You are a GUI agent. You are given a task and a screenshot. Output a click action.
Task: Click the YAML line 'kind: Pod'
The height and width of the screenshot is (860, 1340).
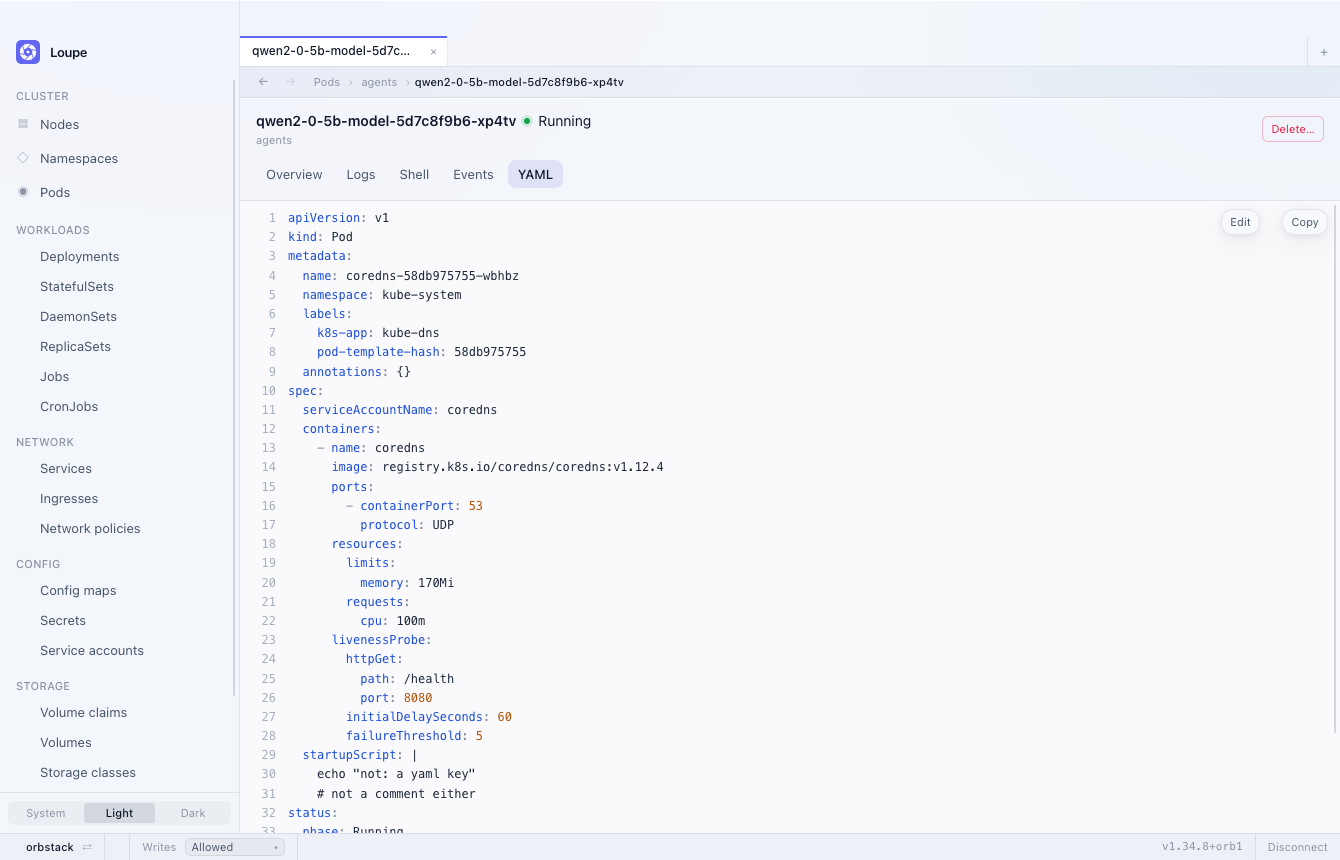tap(320, 237)
